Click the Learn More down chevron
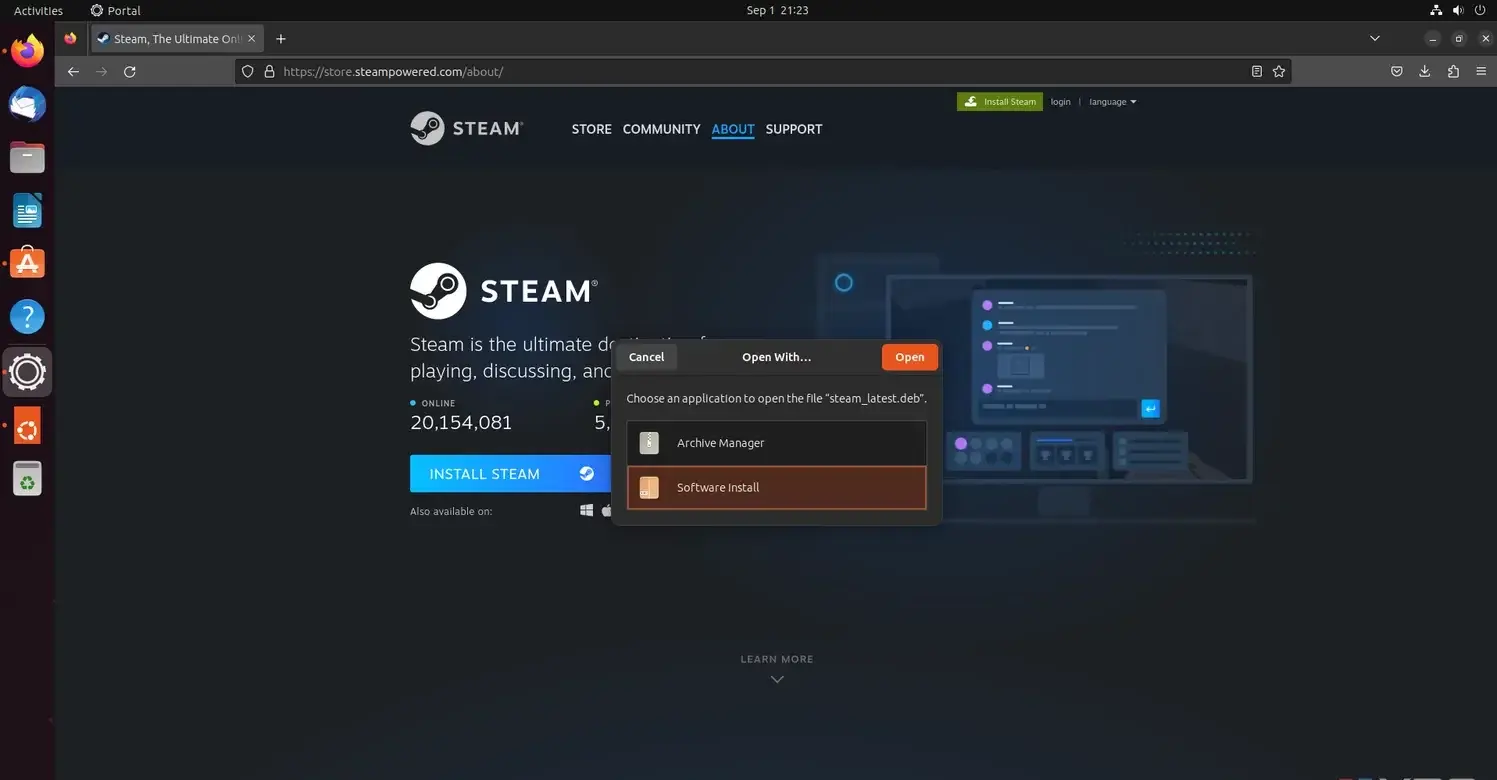This screenshot has width=1497, height=780. (x=777, y=679)
